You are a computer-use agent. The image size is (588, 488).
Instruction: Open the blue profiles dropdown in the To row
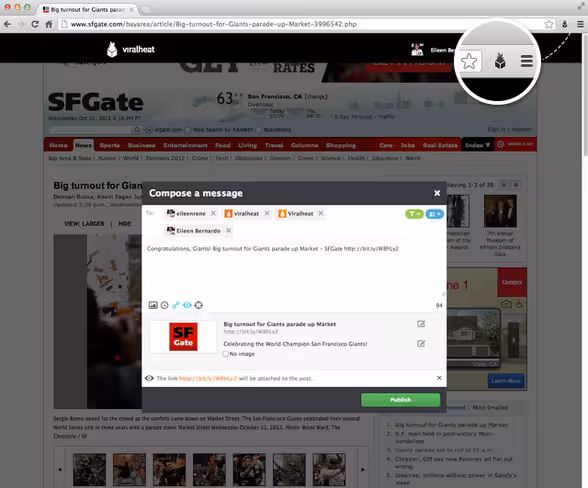coord(435,214)
